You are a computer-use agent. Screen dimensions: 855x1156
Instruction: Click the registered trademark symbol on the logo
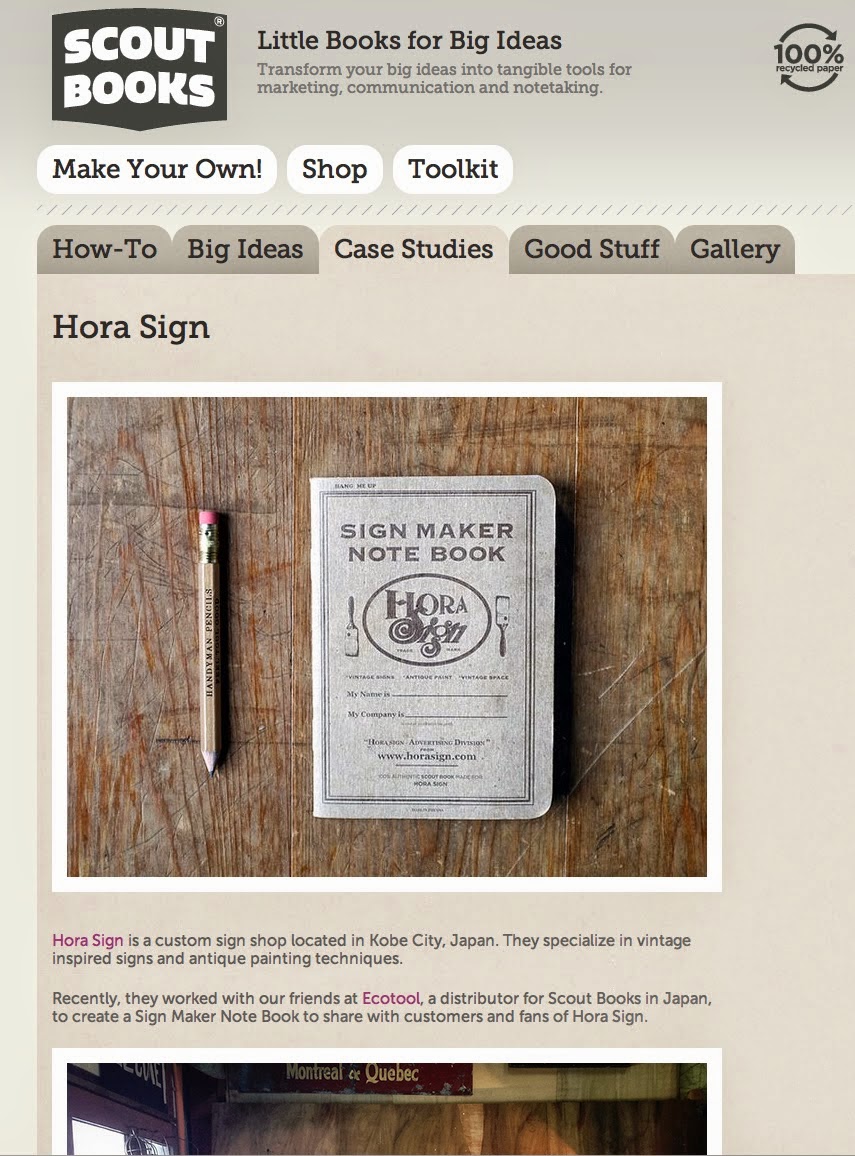point(219,21)
